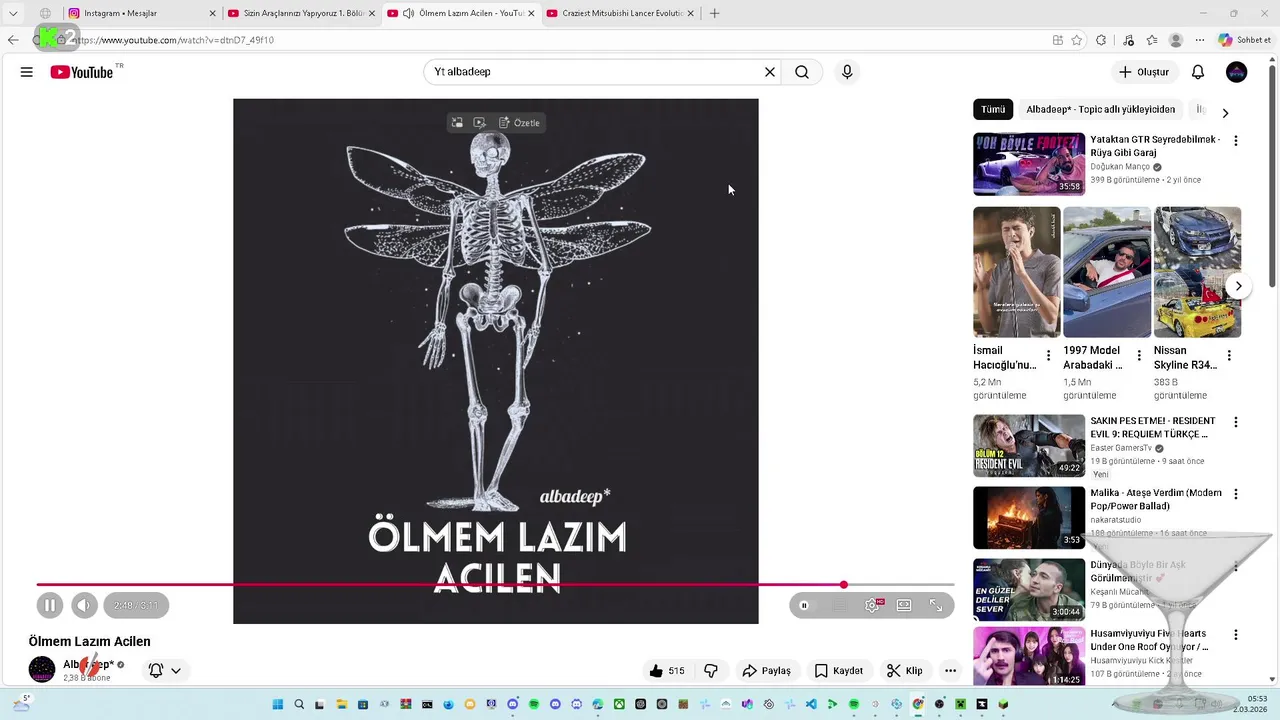
Task: Show next filter chips with arrow
Action: coord(1225,113)
